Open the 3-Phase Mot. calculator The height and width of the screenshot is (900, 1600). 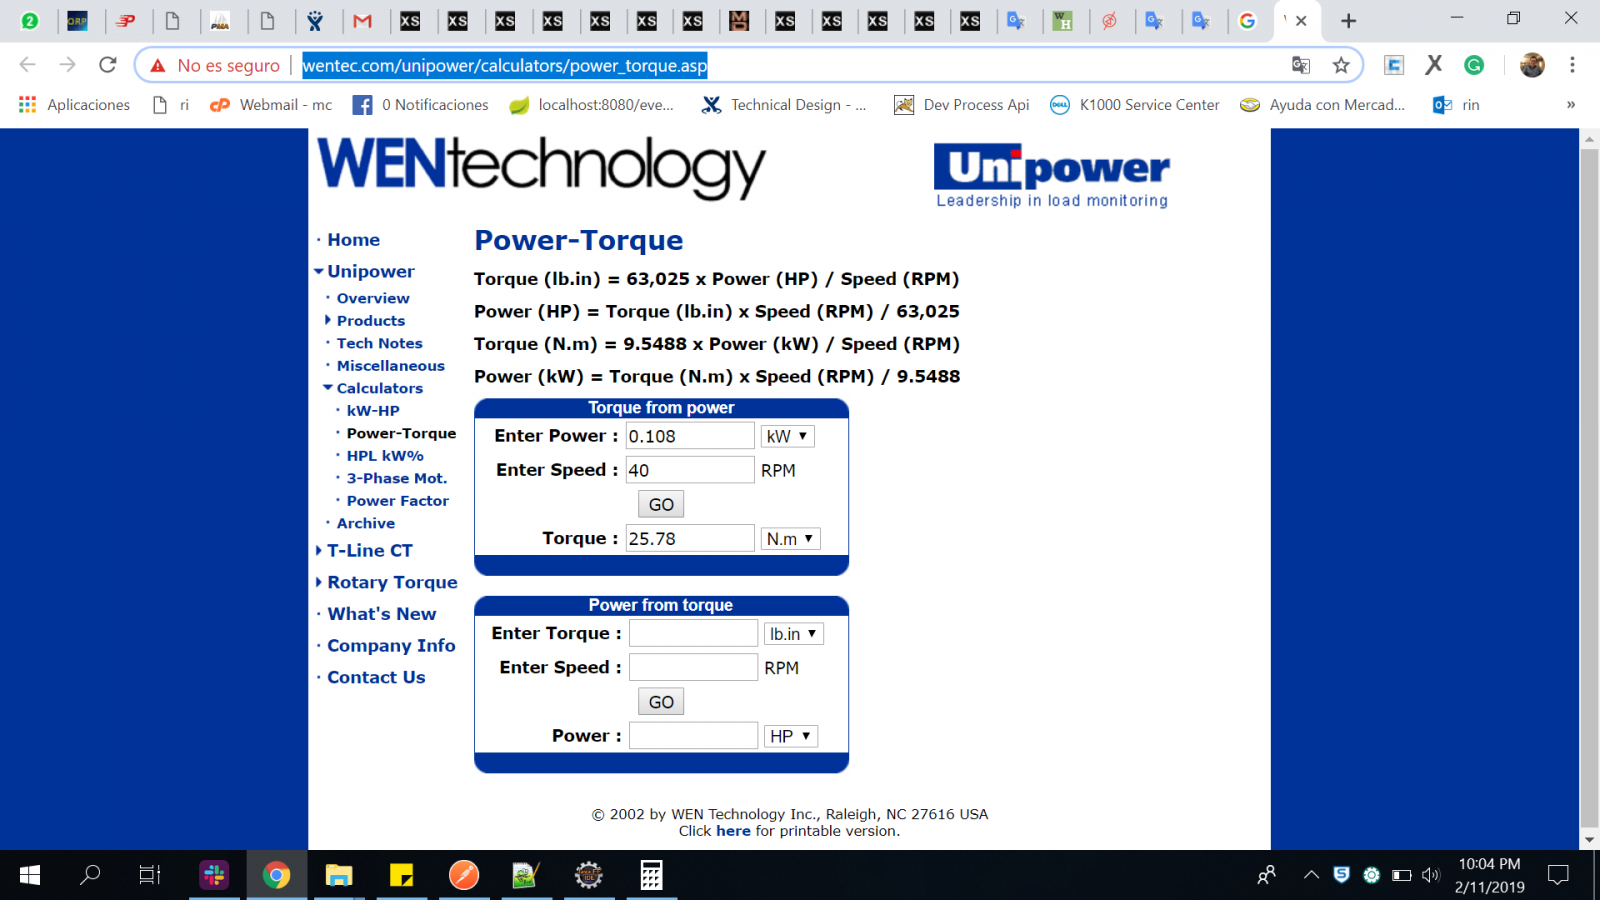point(397,478)
